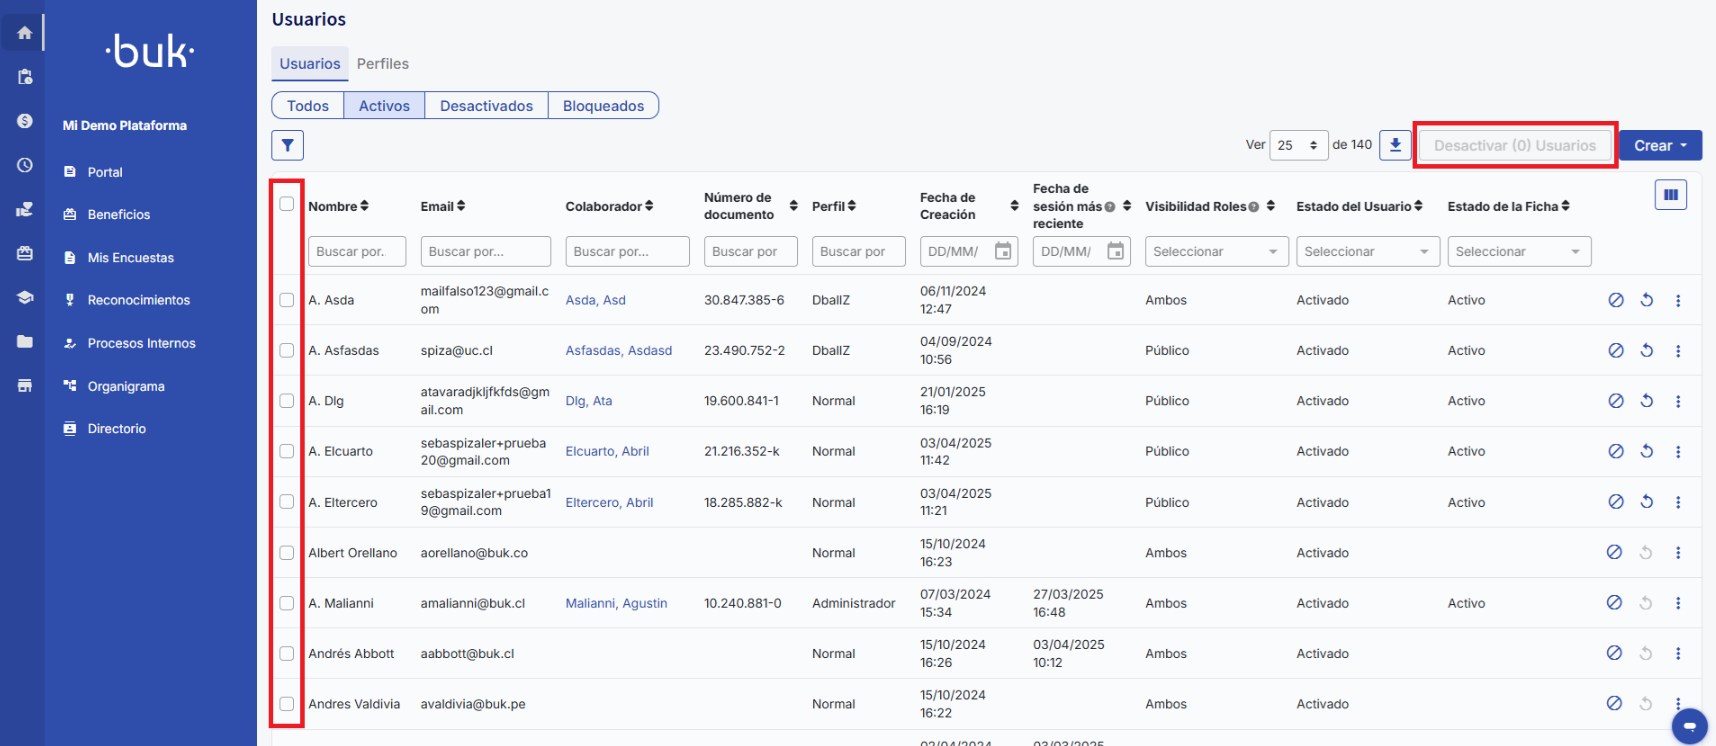Switch to the Perfiles tab
Viewport: 1716px width, 746px height.
382,64
